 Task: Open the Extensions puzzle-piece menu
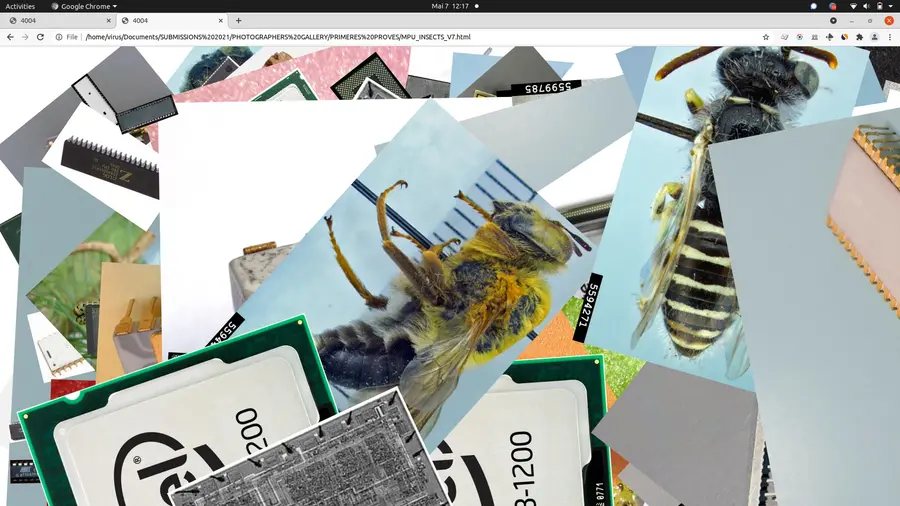pyautogui.click(x=859, y=37)
